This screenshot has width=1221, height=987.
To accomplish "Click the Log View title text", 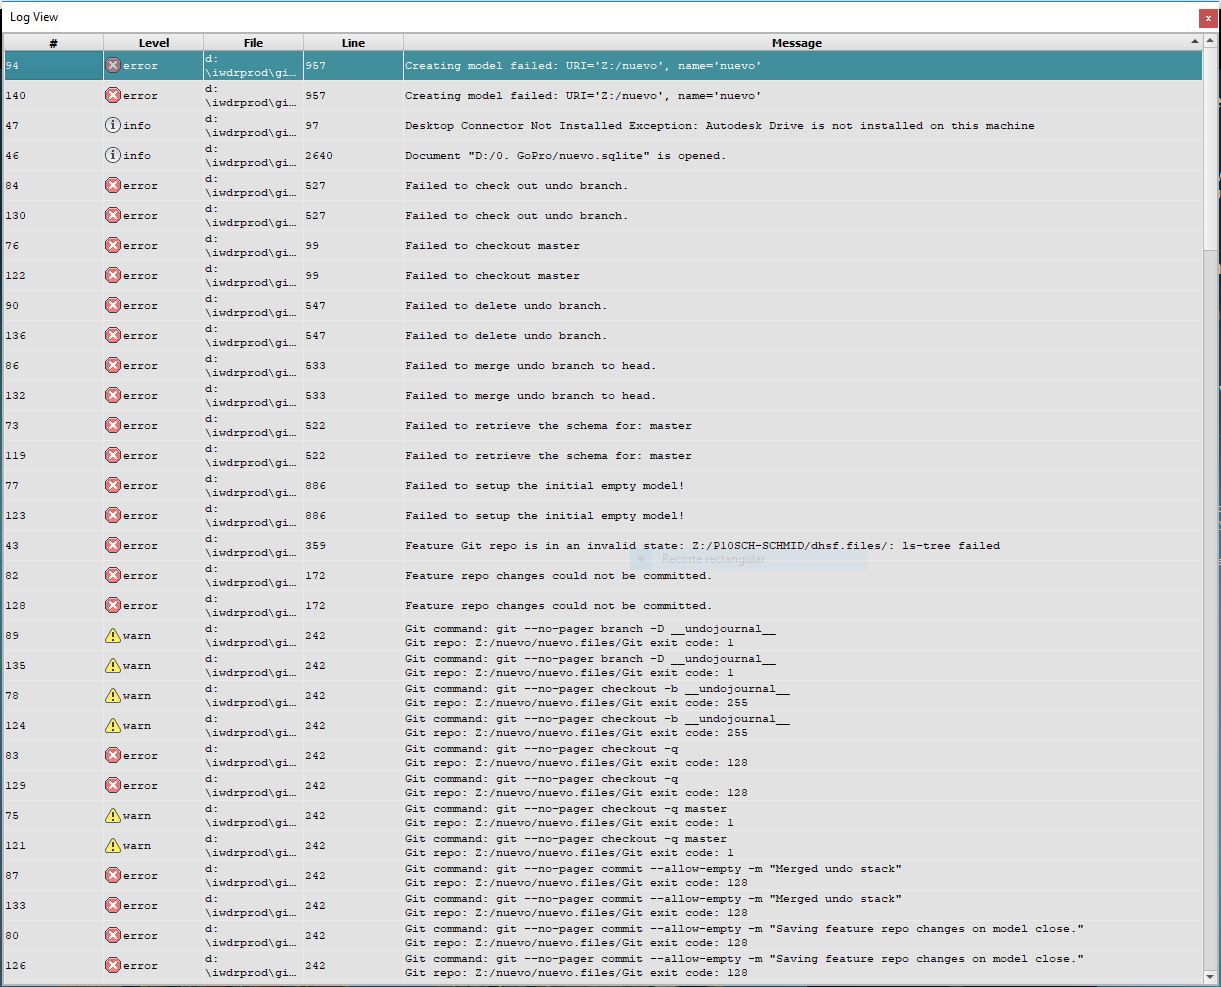I will coord(34,17).
